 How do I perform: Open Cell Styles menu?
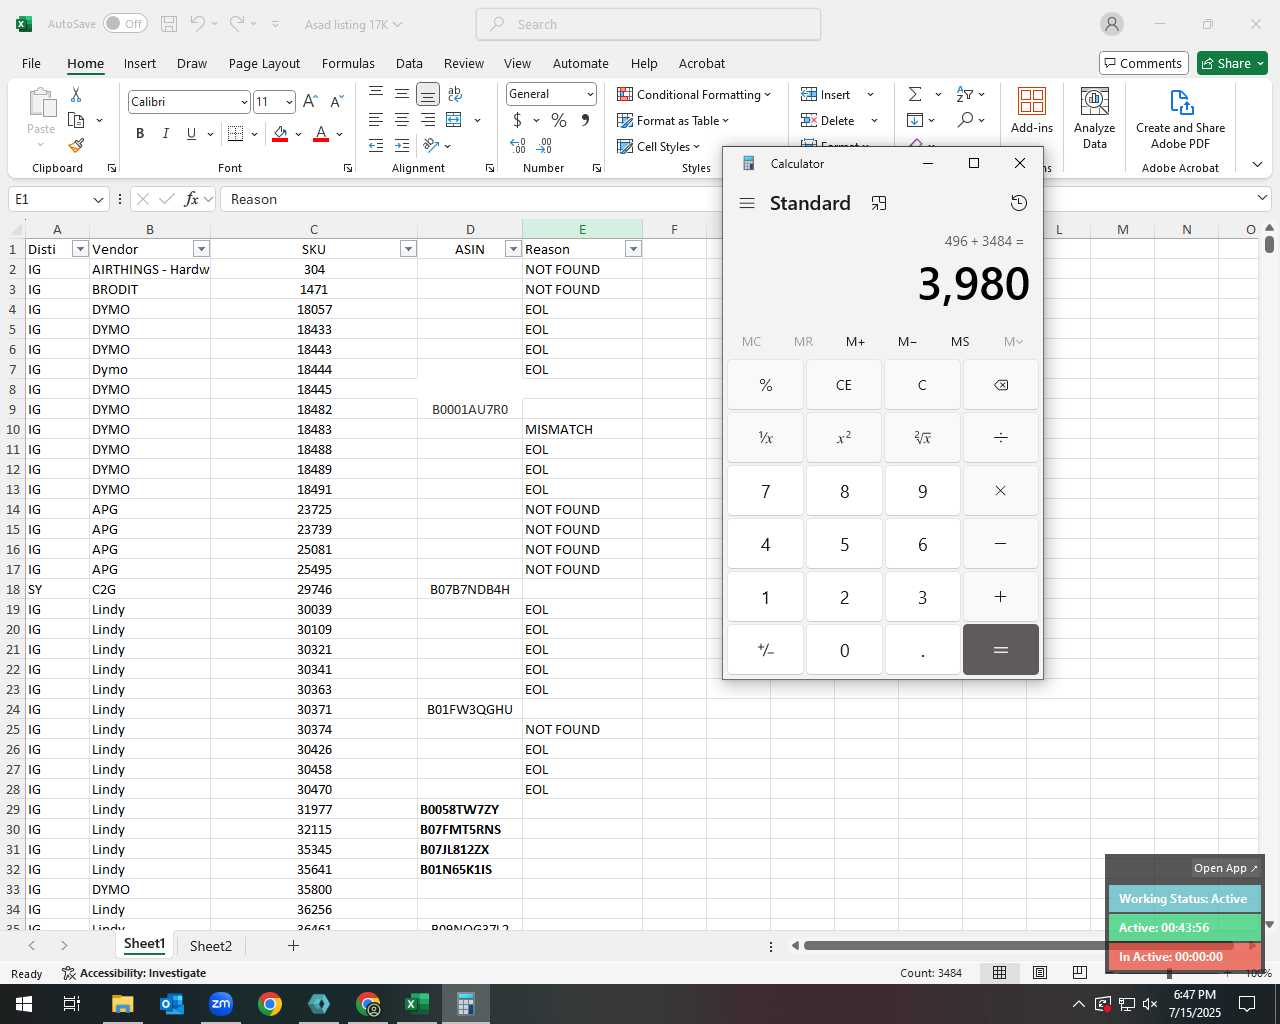coord(658,146)
